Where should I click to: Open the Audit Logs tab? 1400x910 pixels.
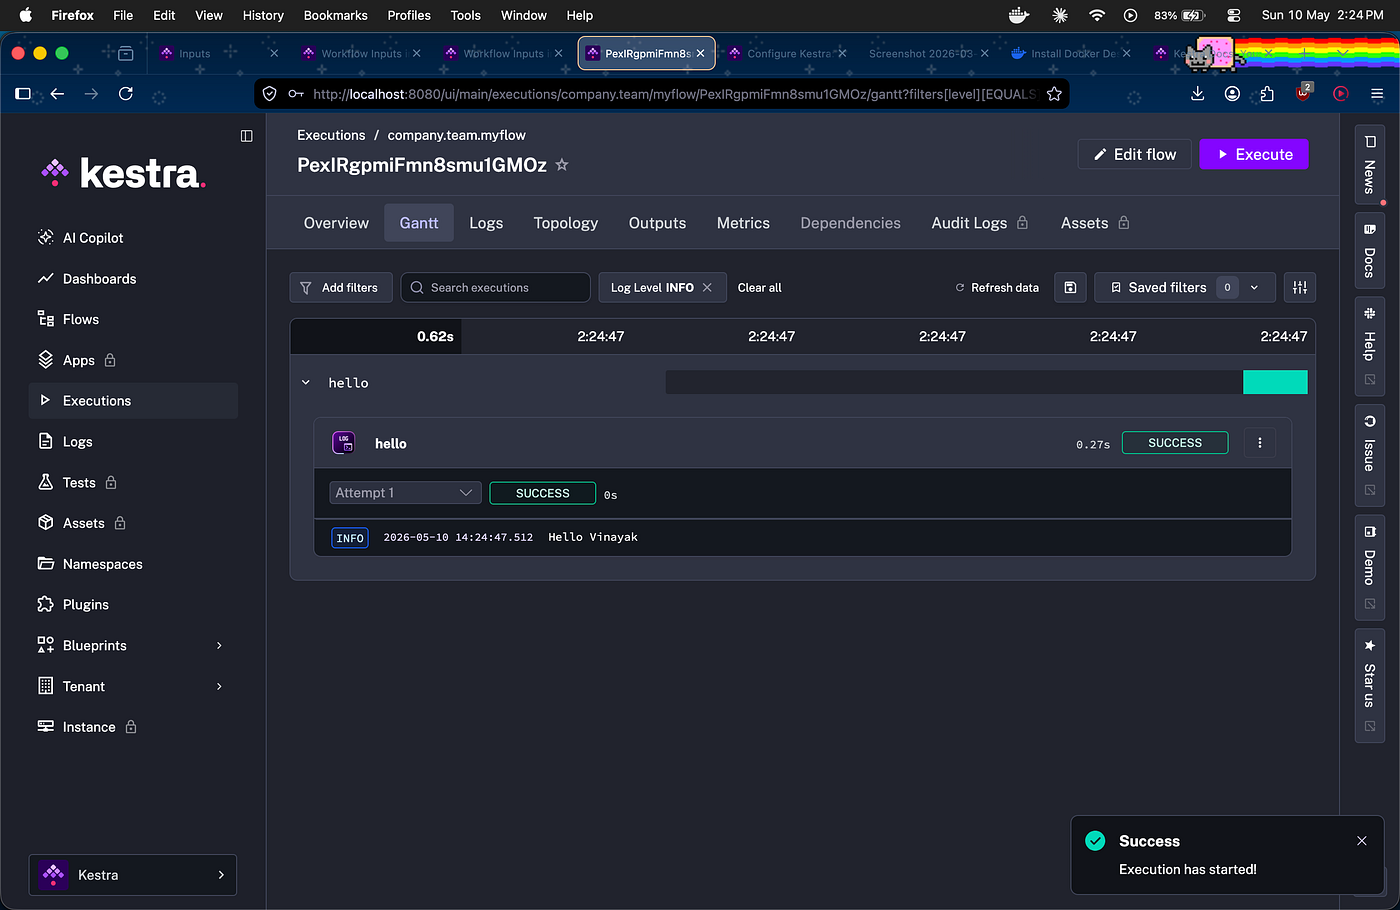pos(979,223)
